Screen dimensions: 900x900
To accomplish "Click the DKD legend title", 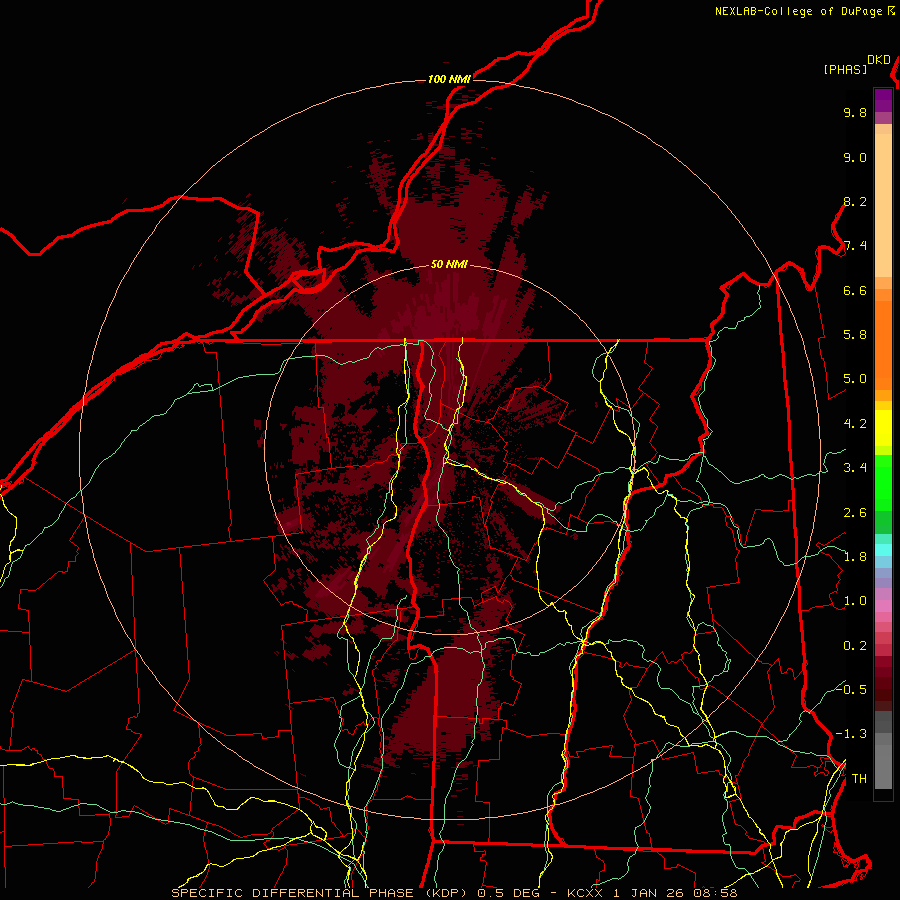I will point(879,60).
